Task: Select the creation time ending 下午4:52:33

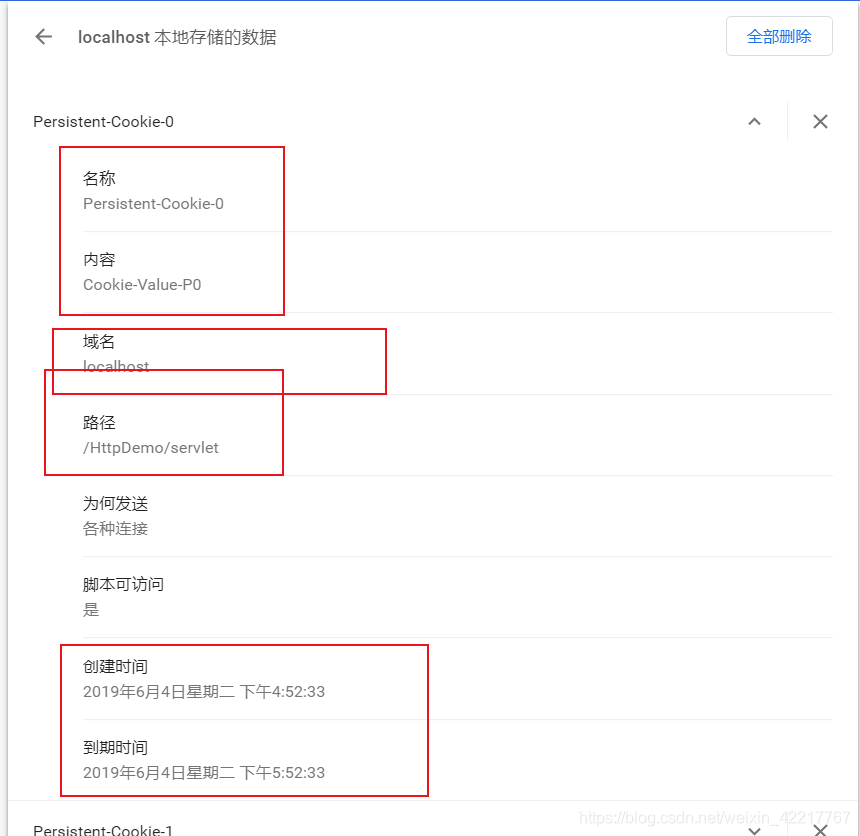Action: 203,691
